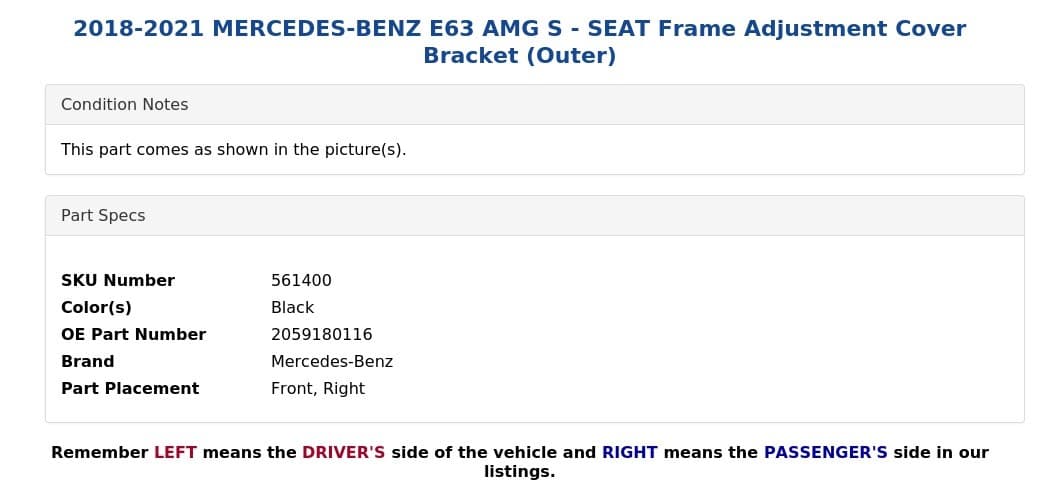This screenshot has height=497, width=1040.
Task: Click the color value Black
Action: (x=292, y=308)
